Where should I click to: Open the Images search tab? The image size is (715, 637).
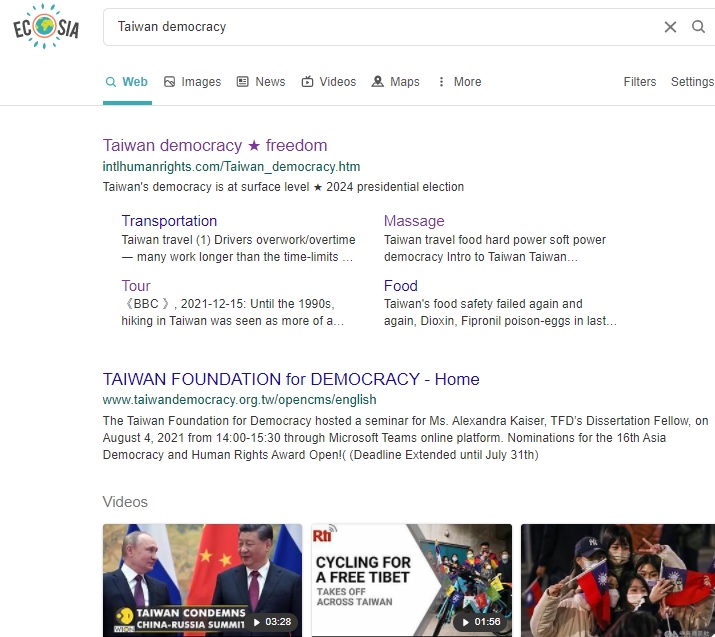pyautogui.click(x=192, y=82)
